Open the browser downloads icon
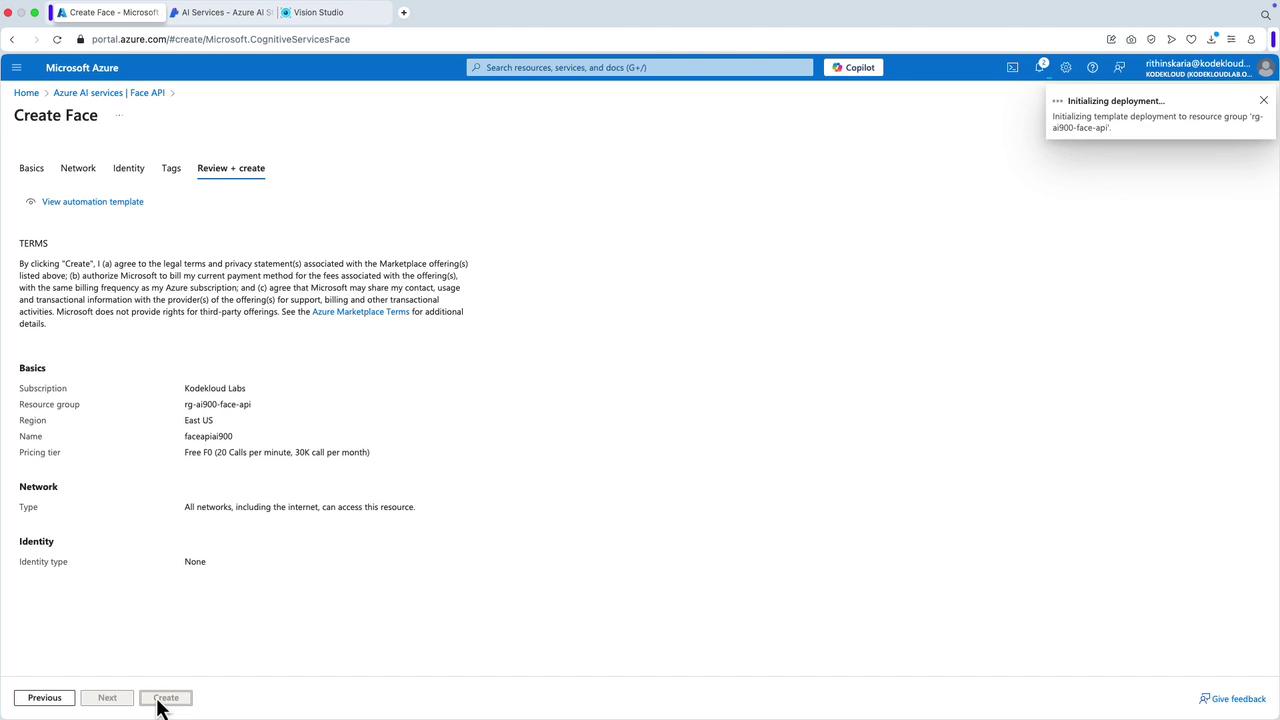The width and height of the screenshot is (1280, 720). [1211, 39]
